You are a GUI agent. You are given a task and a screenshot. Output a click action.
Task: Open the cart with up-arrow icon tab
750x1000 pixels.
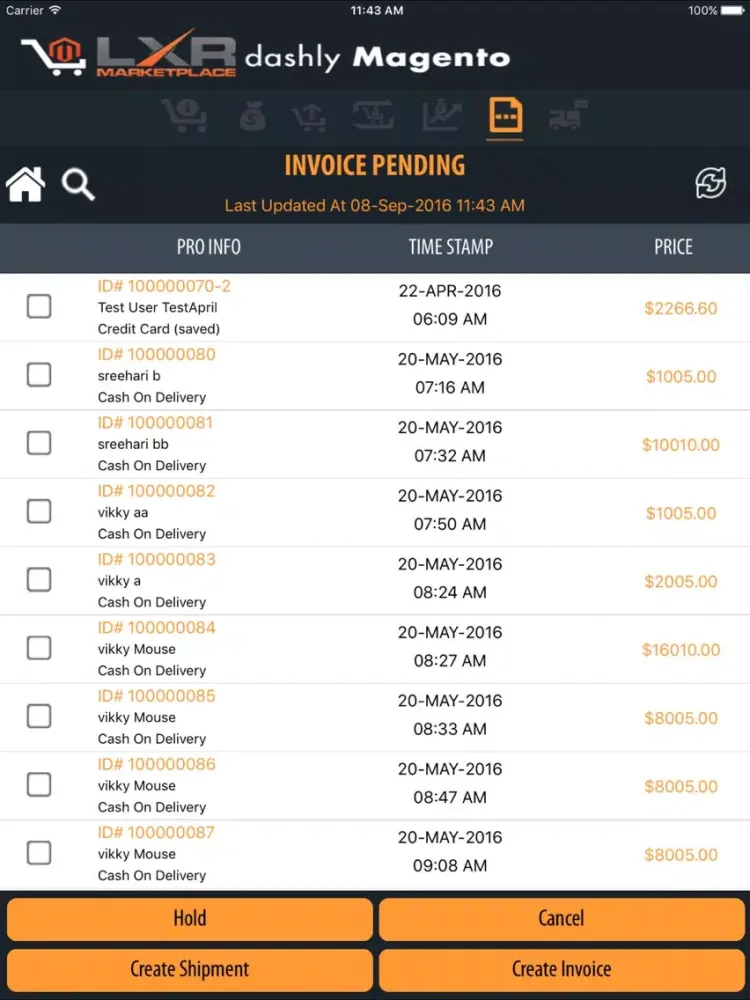click(x=309, y=118)
